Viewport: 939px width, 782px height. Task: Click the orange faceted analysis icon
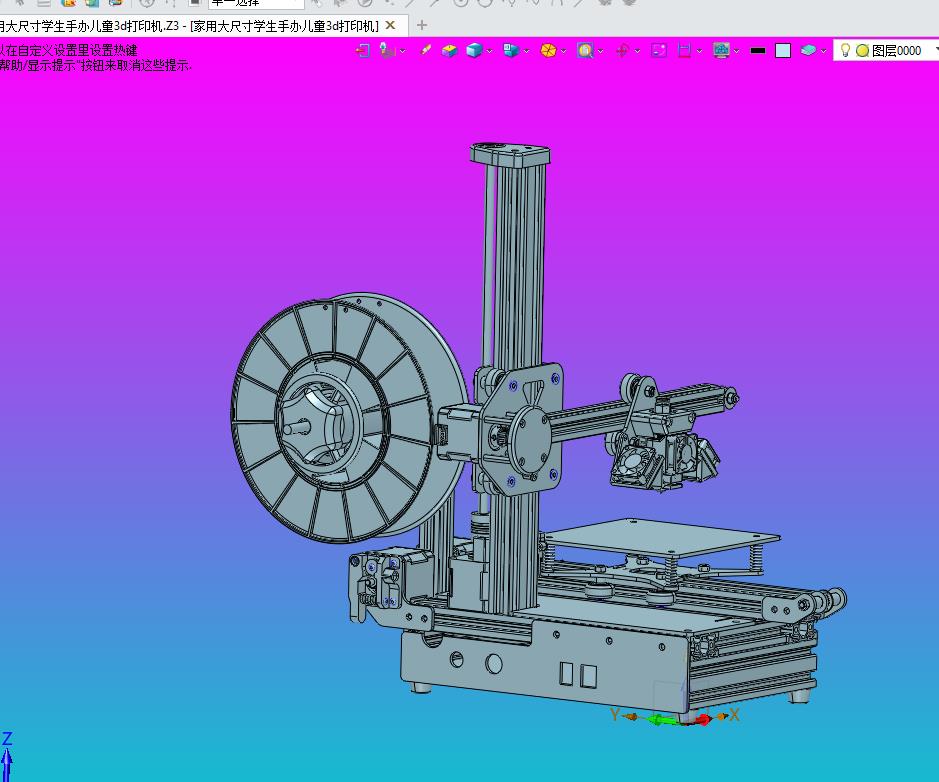click(x=548, y=50)
